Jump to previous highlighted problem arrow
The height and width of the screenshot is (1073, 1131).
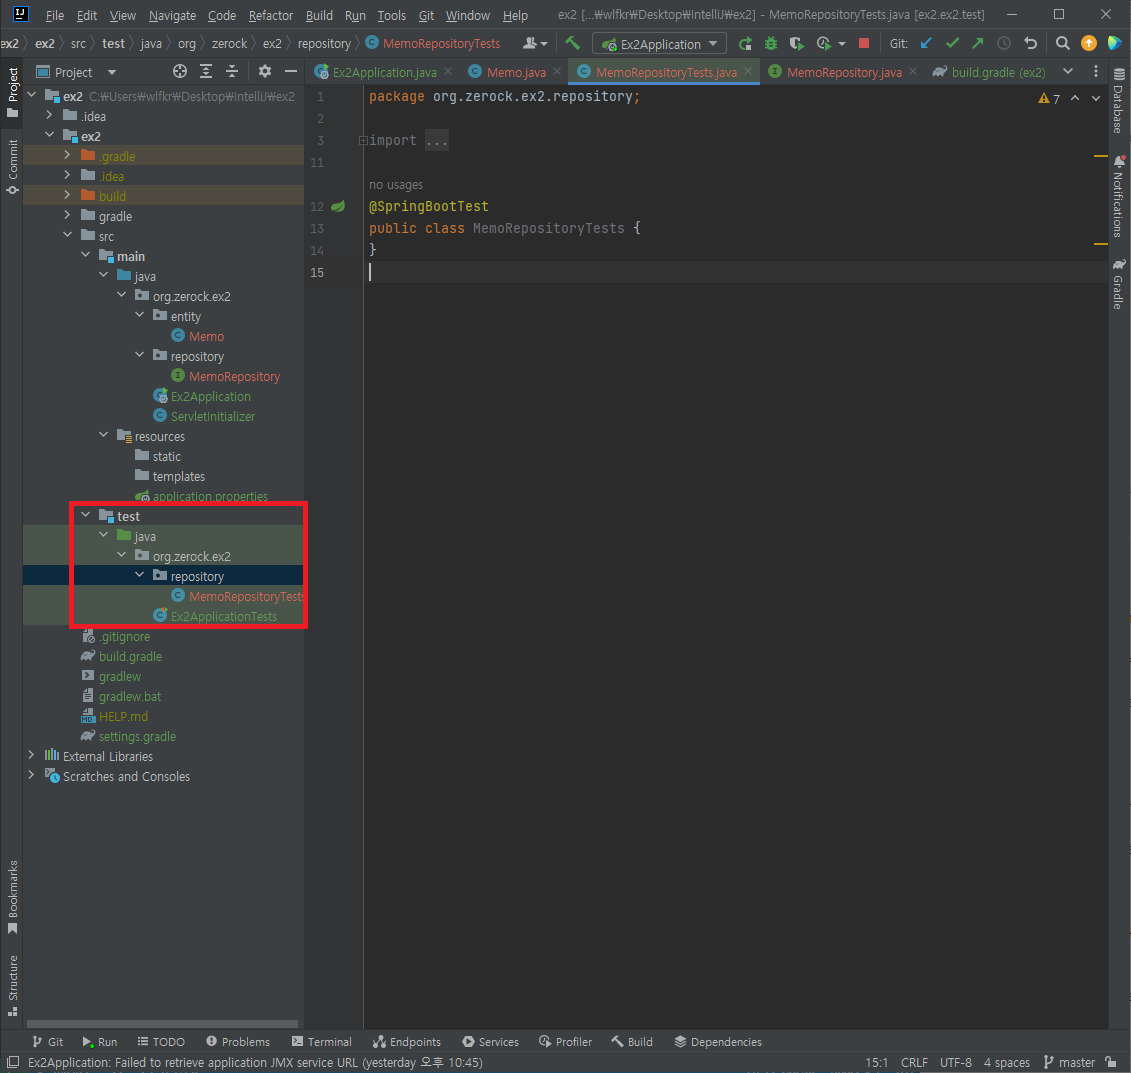tap(1075, 98)
